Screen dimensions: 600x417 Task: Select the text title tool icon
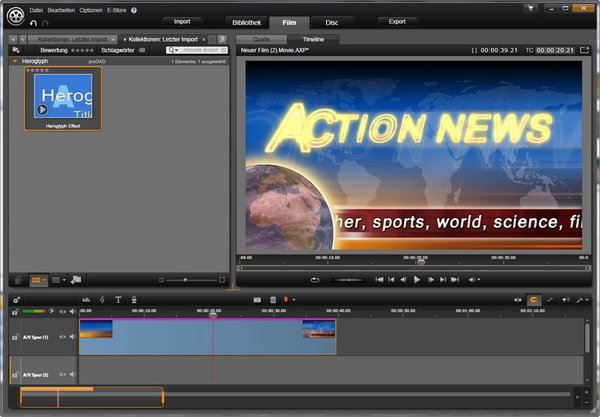[117, 299]
